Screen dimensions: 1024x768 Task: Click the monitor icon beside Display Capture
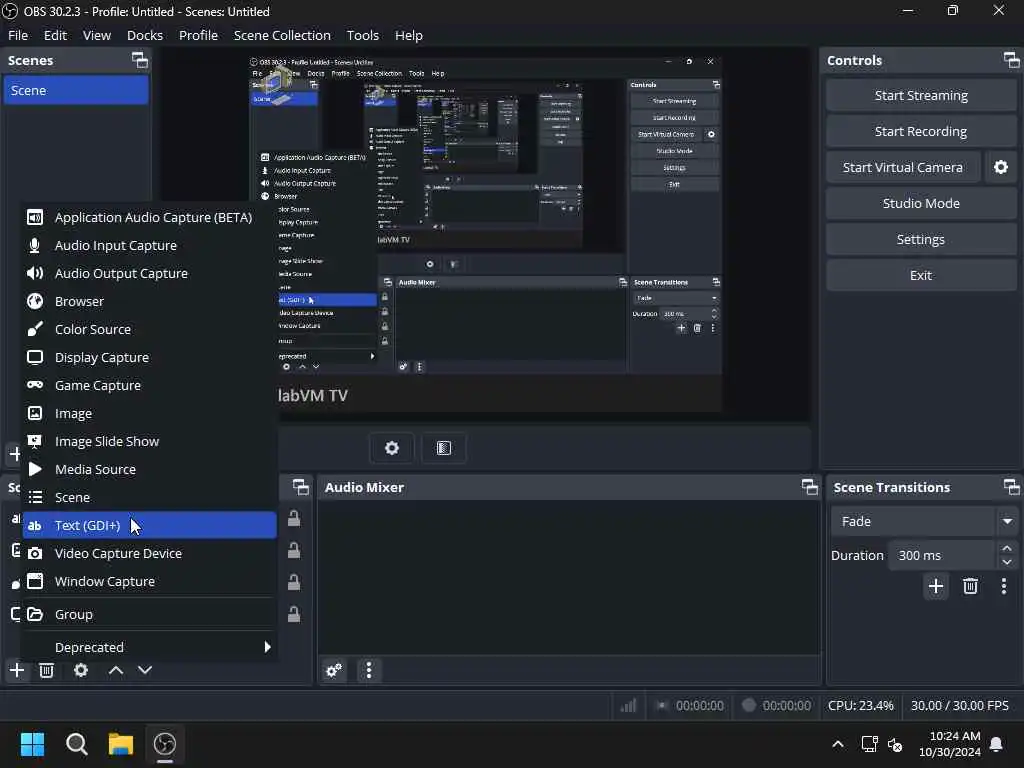pyautogui.click(x=35, y=357)
